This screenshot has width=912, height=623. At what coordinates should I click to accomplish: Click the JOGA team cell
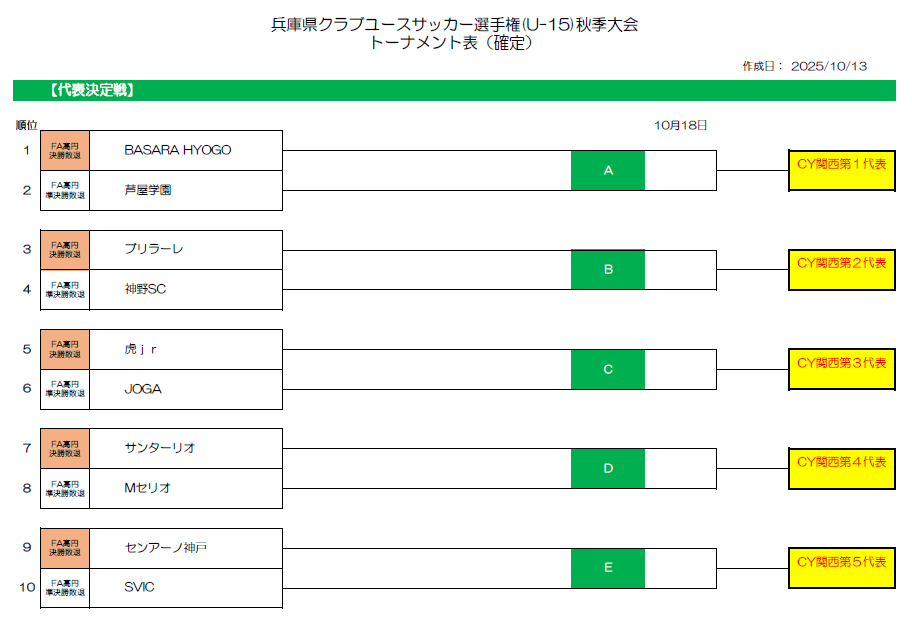[x=185, y=389]
